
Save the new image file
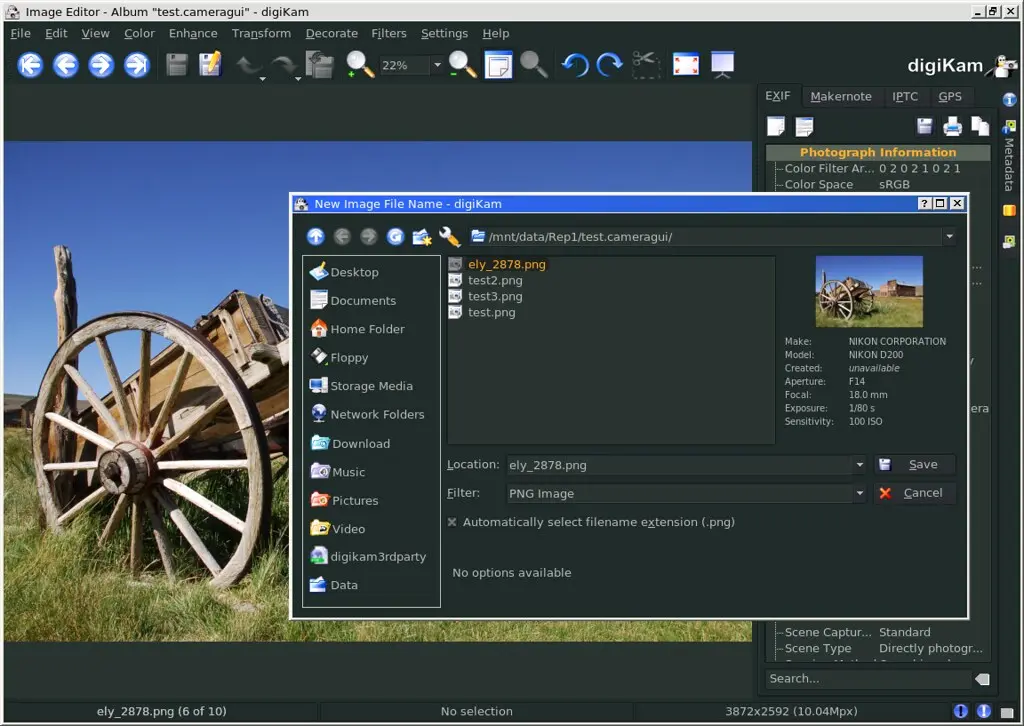pos(913,464)
